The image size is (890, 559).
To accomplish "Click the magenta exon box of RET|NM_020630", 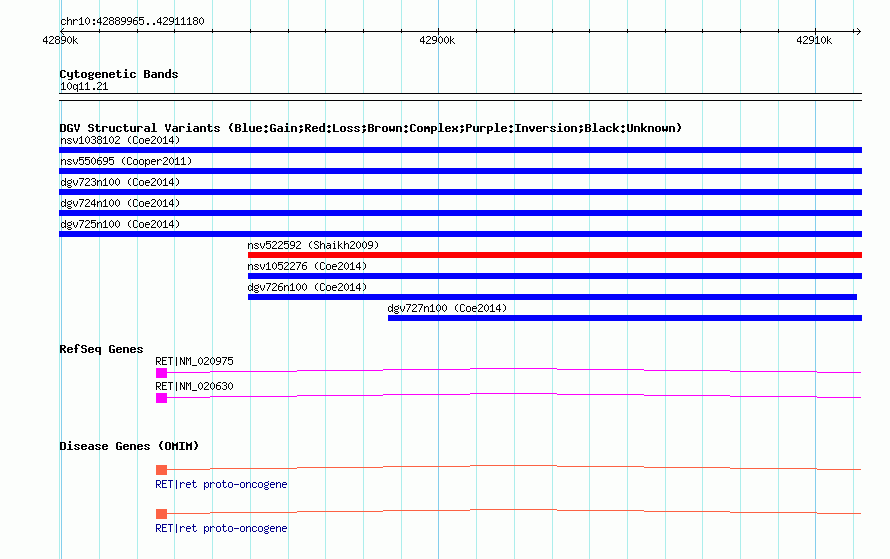I will [x=162, y=398].
